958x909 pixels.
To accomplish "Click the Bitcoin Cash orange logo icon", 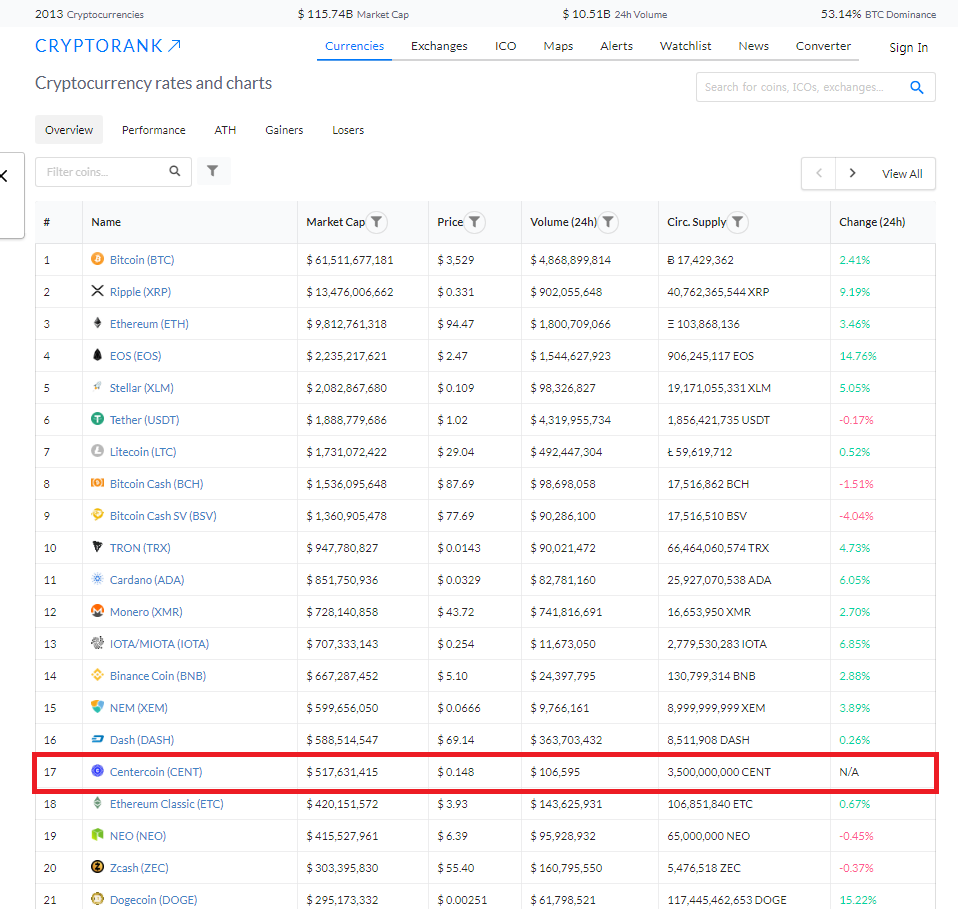I will [97, 483].
